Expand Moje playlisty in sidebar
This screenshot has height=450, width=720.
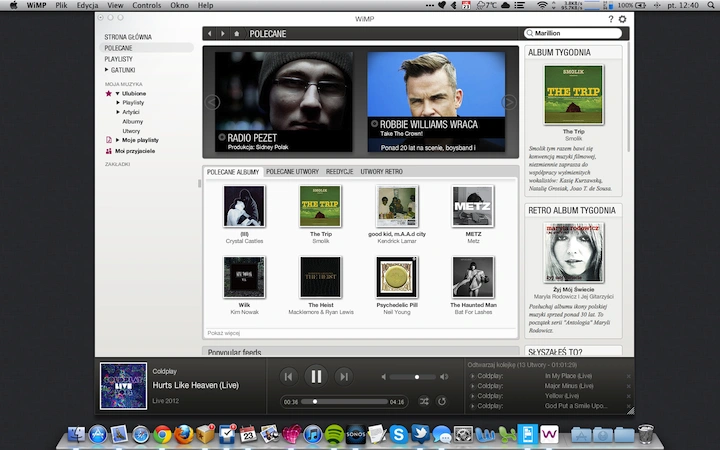point(118,140)
